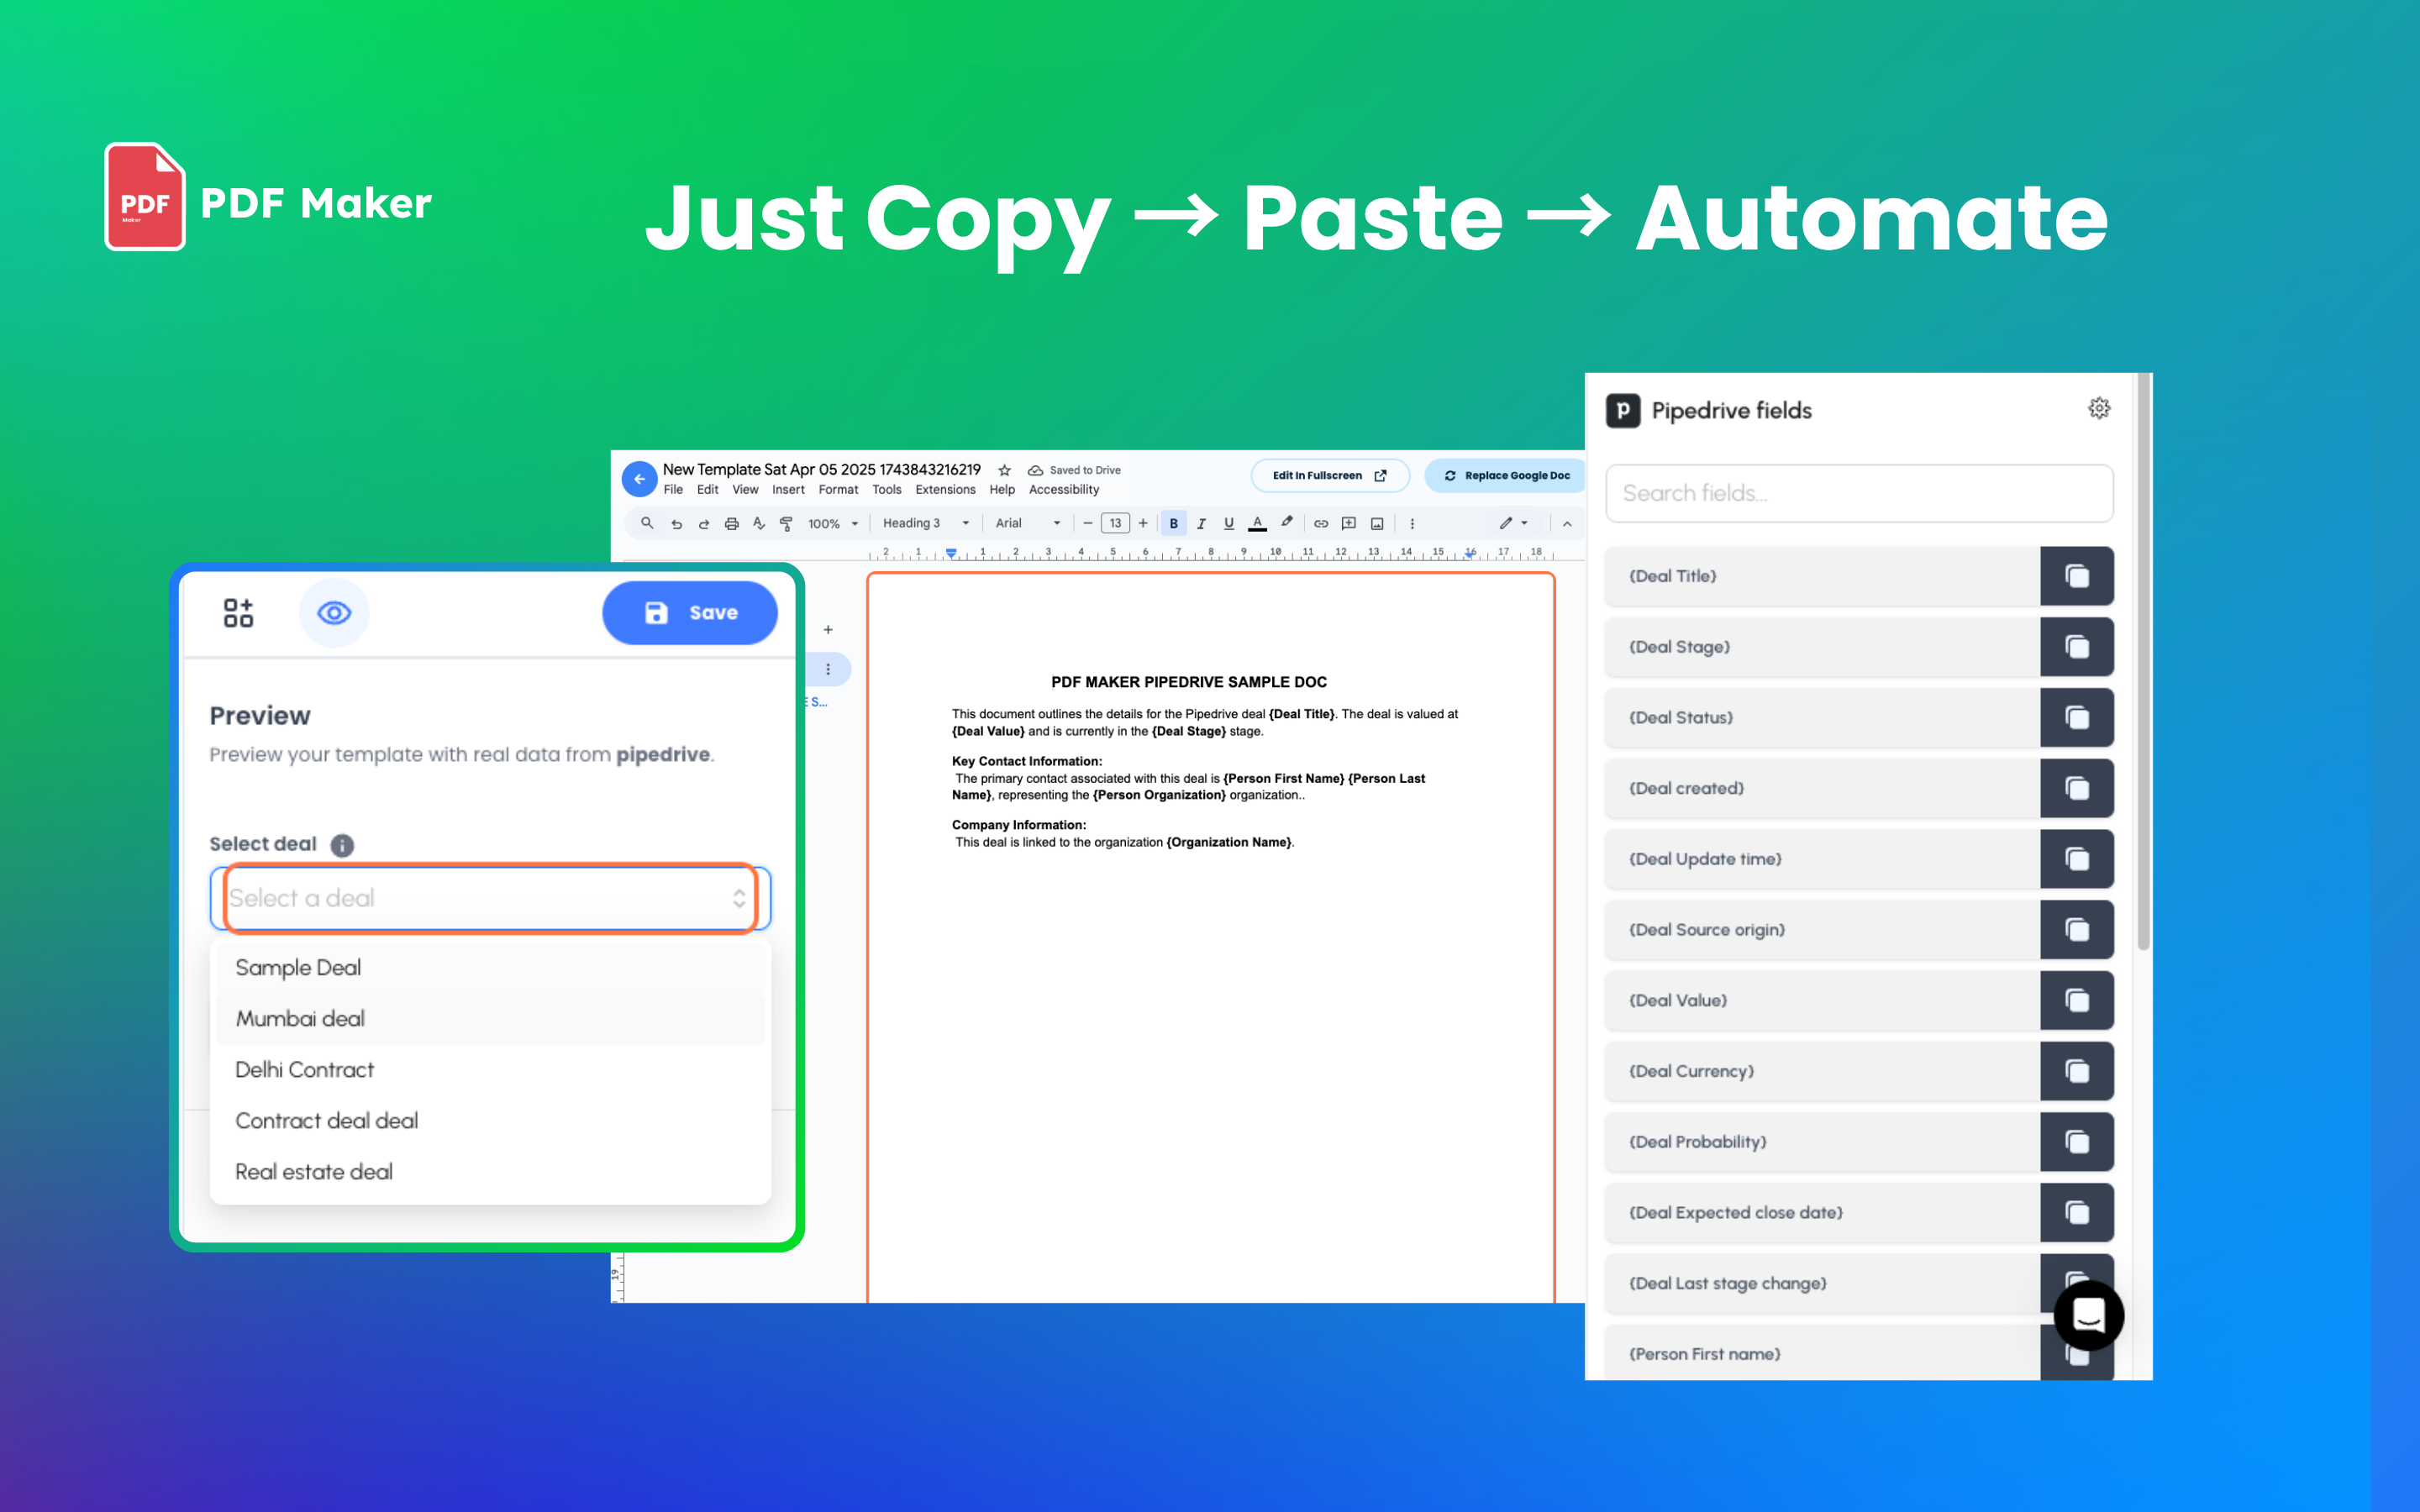The image size is (2420, 1512).
Task: Copy the {Deal Title} field
Action: 2076,576
